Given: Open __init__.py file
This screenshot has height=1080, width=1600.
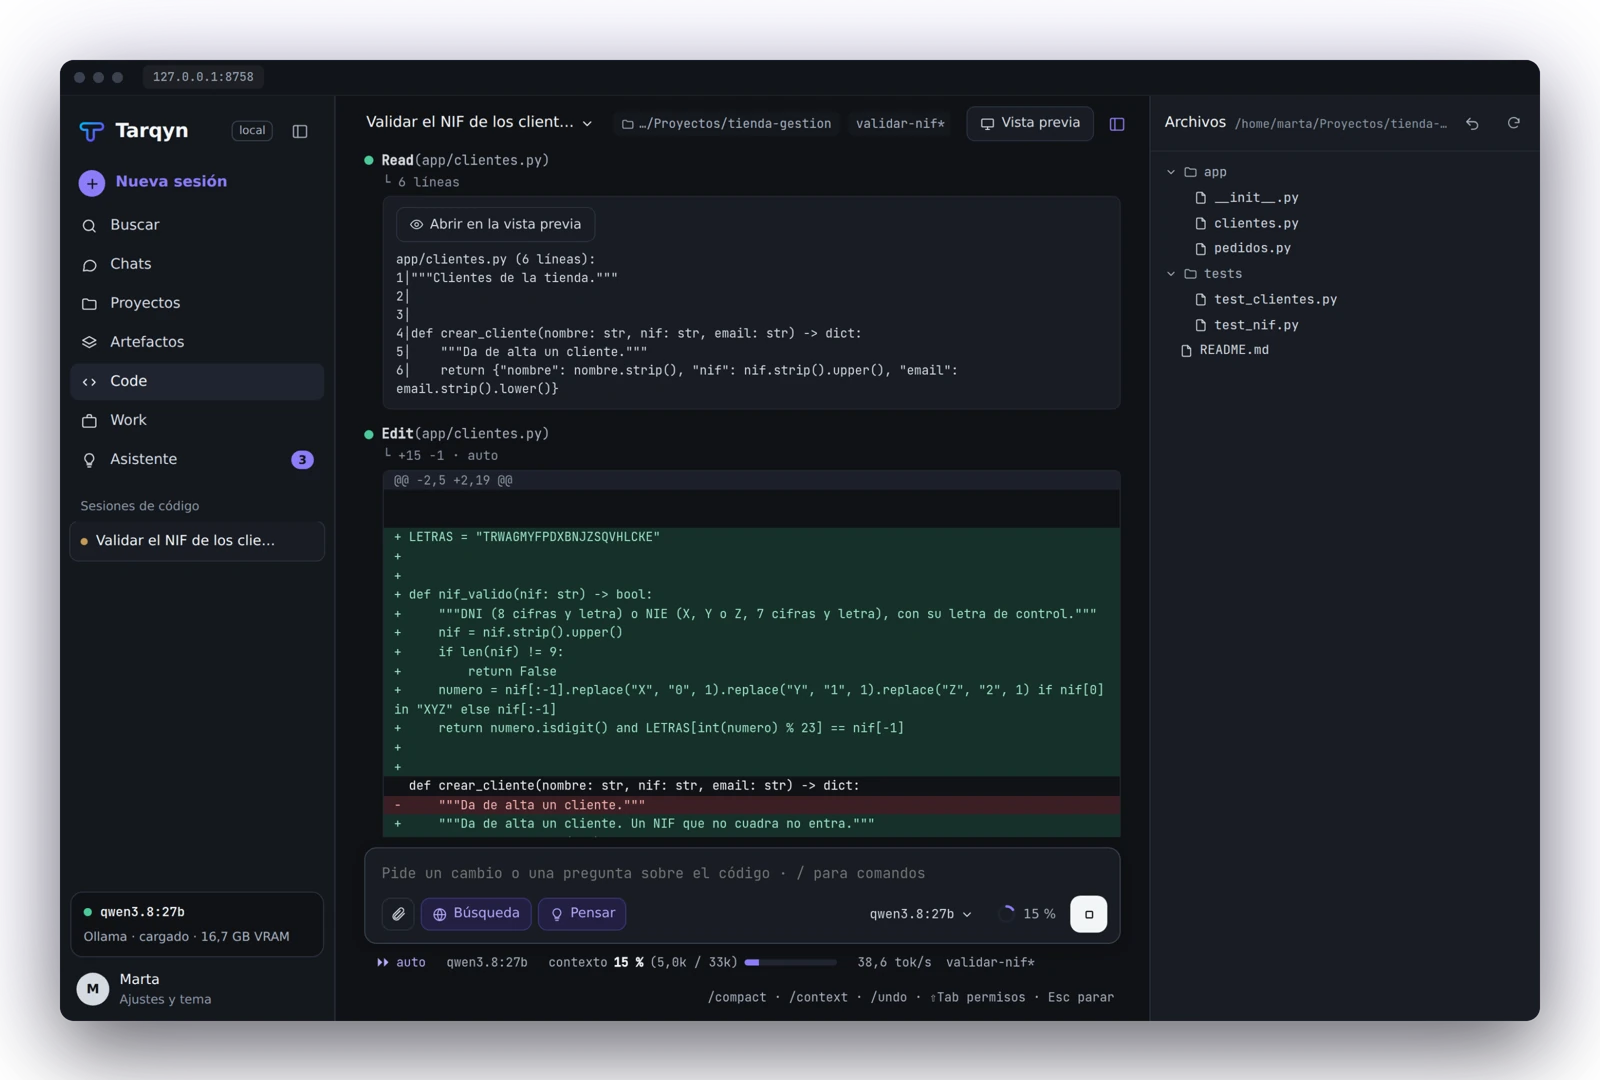Looking at the screenshot, I should (x=1247, y=198).
